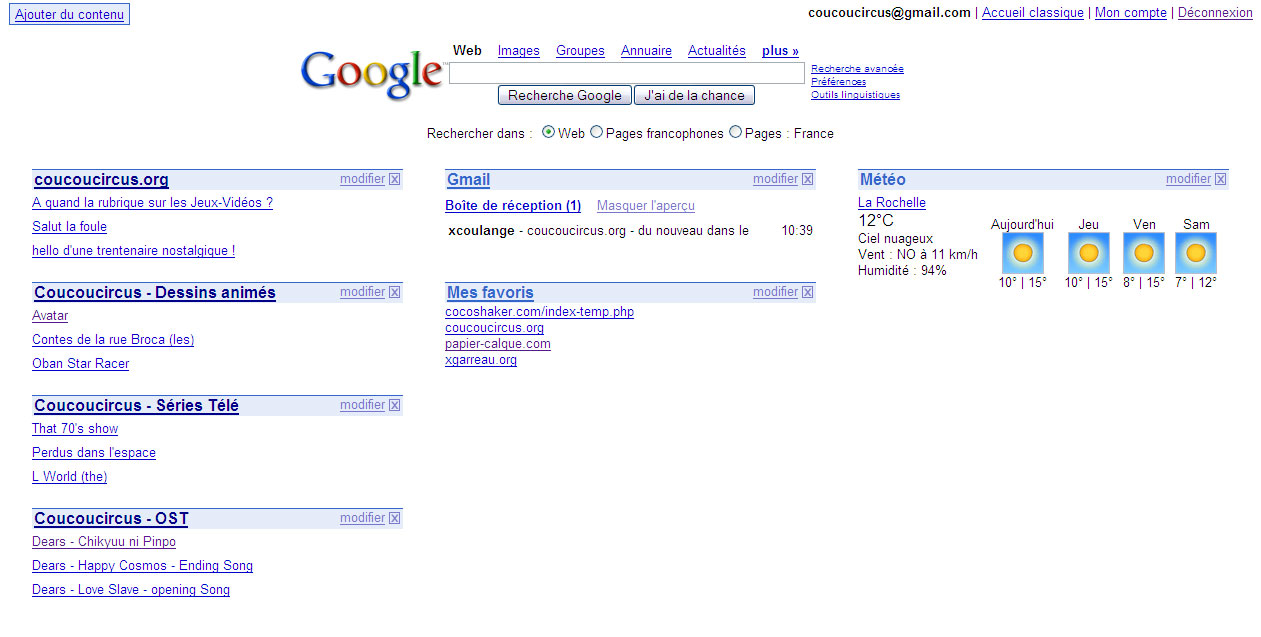Close the coucoucircus.org module

[x=394, y=180]
